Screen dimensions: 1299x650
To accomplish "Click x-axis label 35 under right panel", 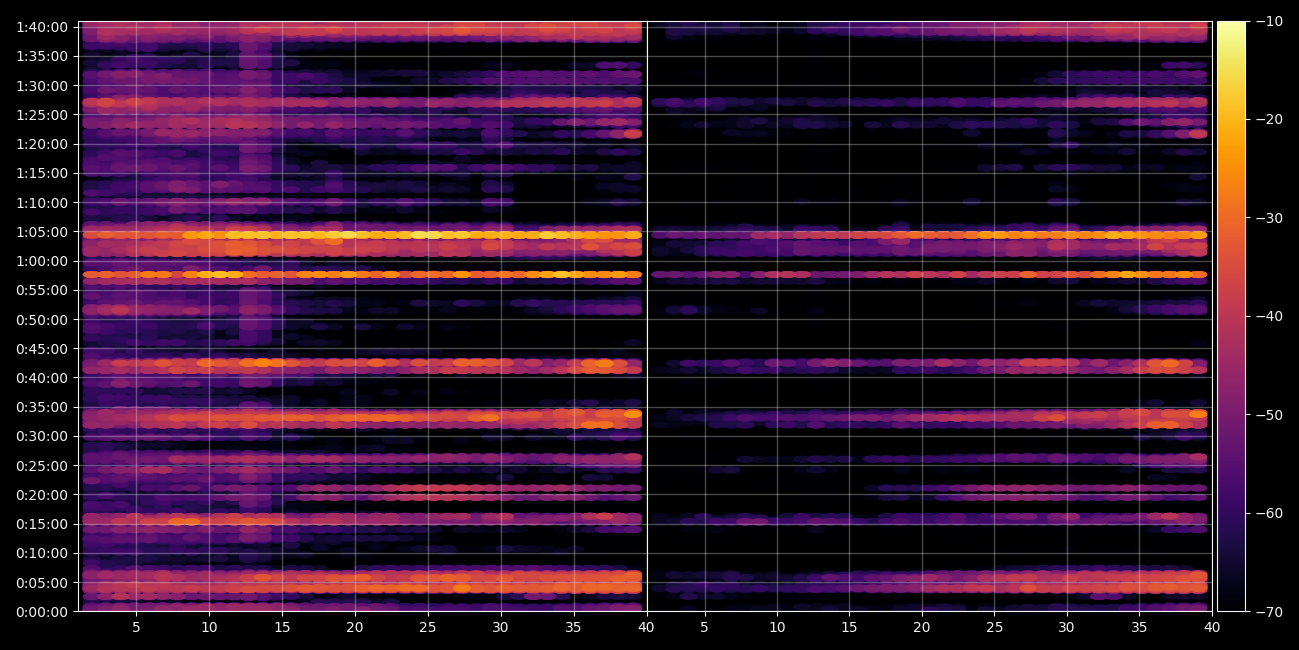I will 1139,628.
